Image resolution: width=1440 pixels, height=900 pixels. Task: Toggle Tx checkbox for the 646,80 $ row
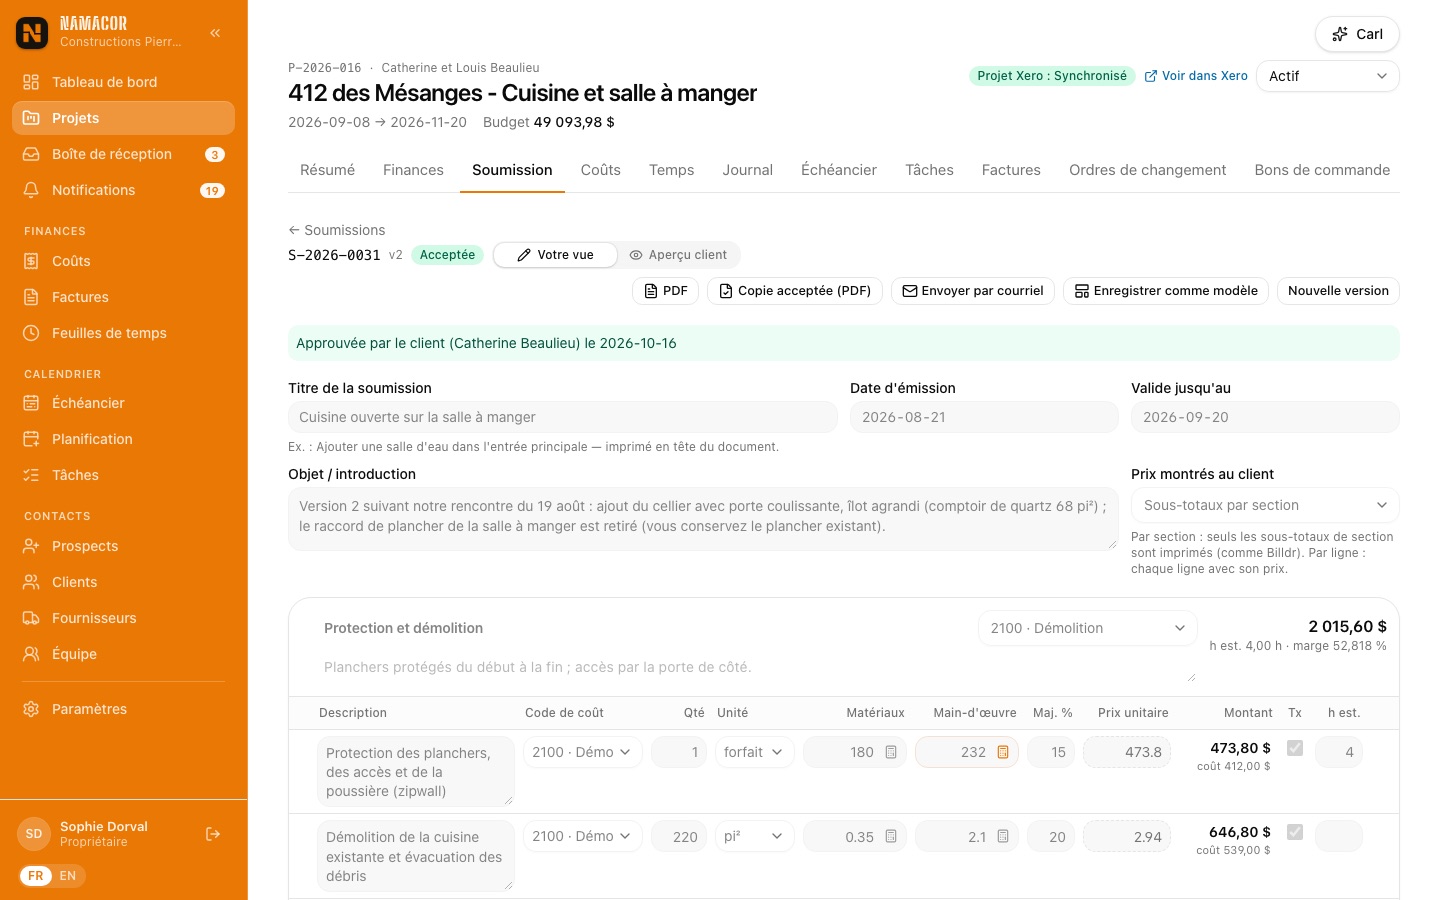pyautogui.click(x=1295, y=832)
